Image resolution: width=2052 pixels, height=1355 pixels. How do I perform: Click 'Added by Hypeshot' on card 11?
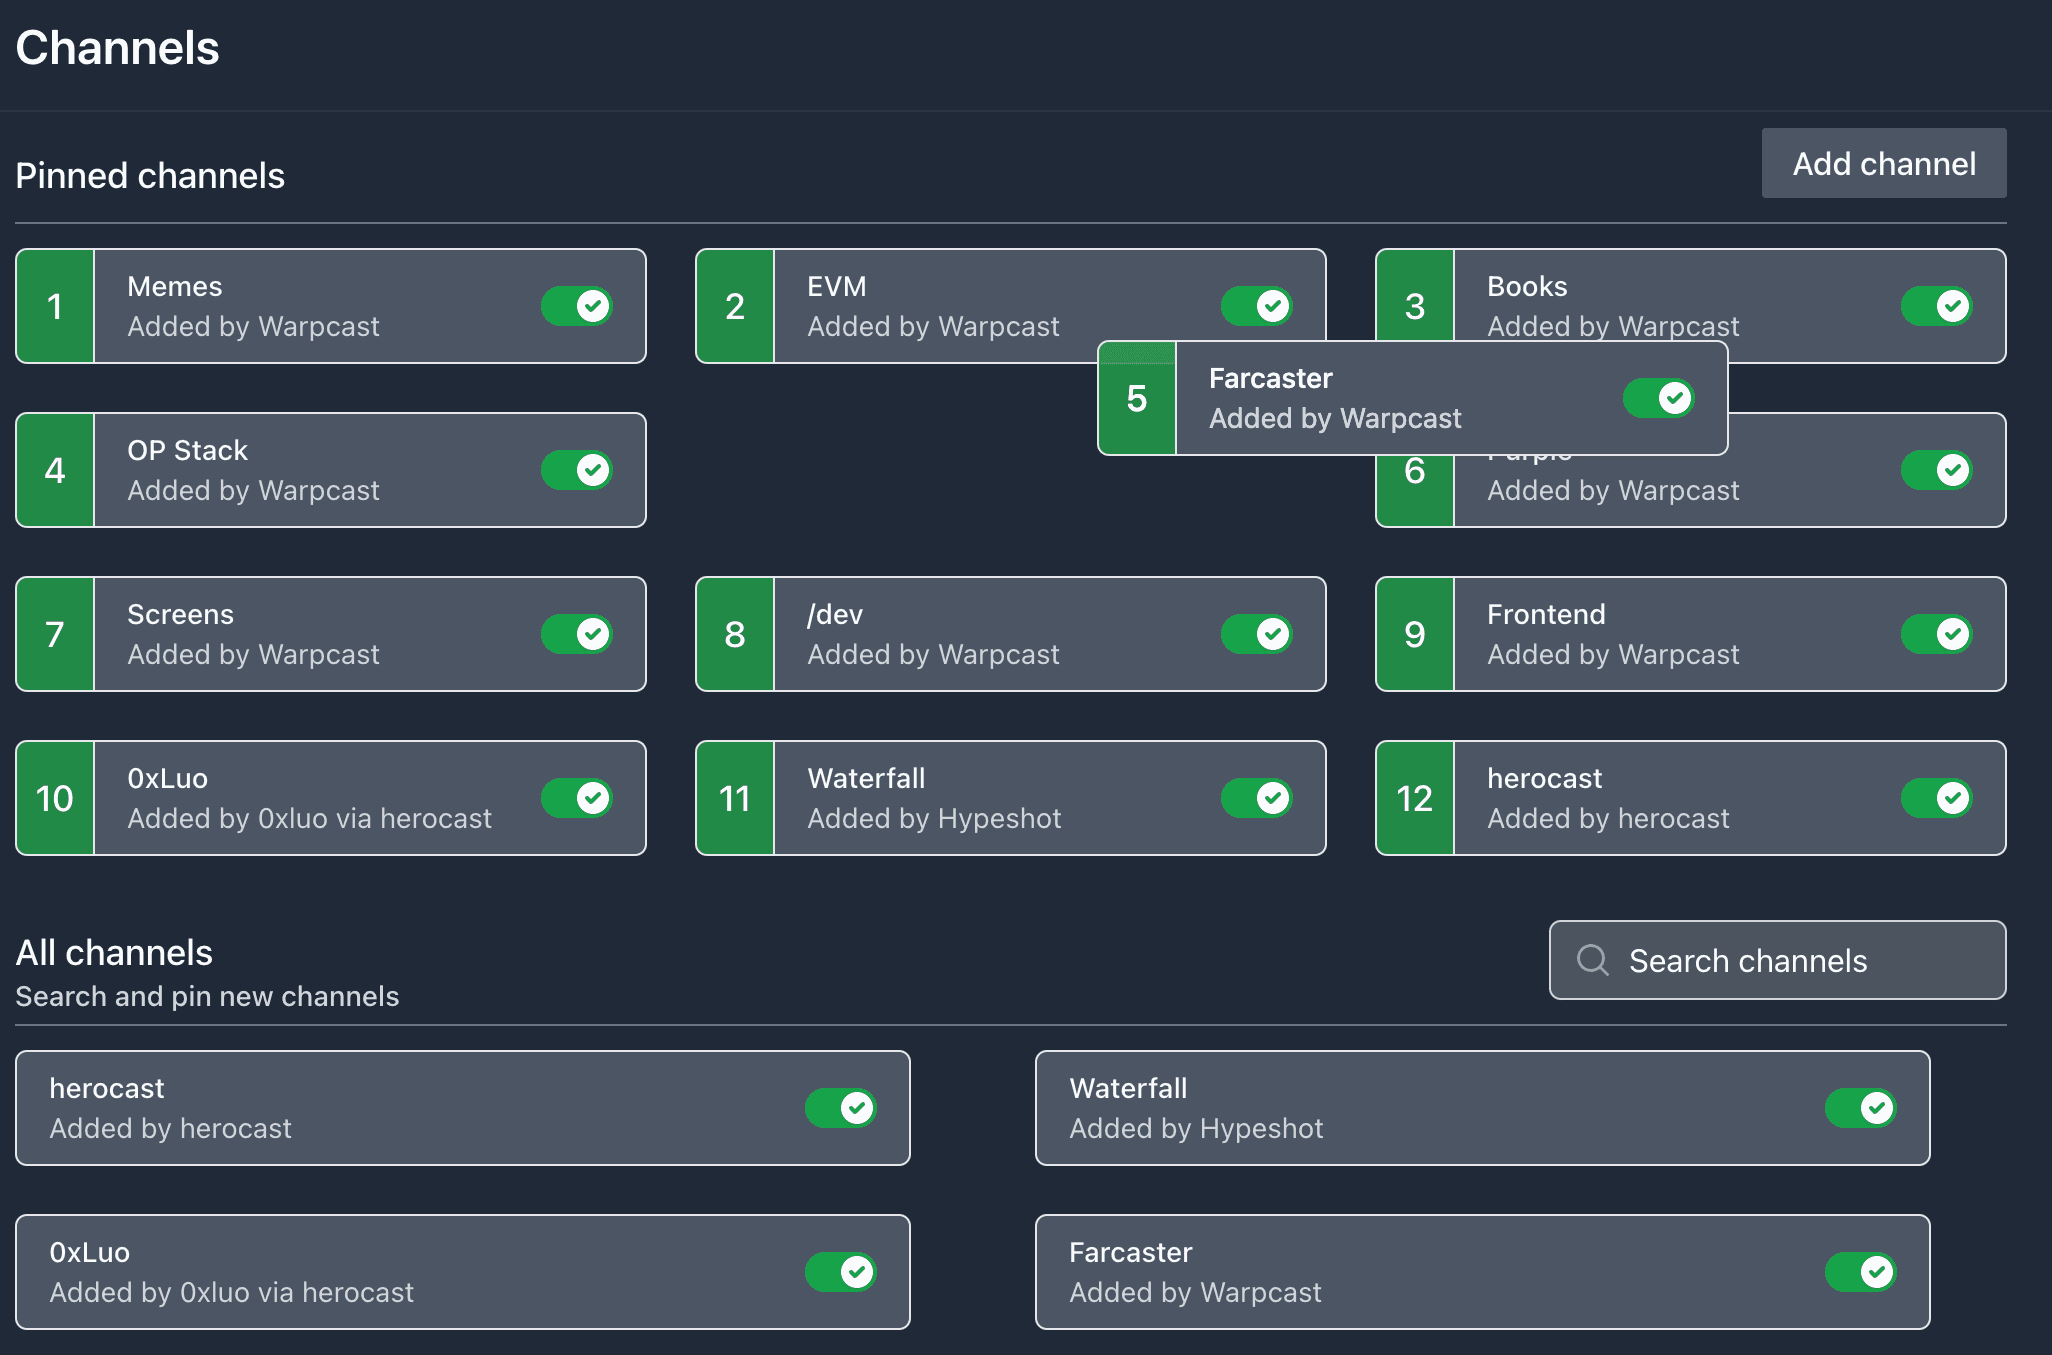click(x=934, y=818)
